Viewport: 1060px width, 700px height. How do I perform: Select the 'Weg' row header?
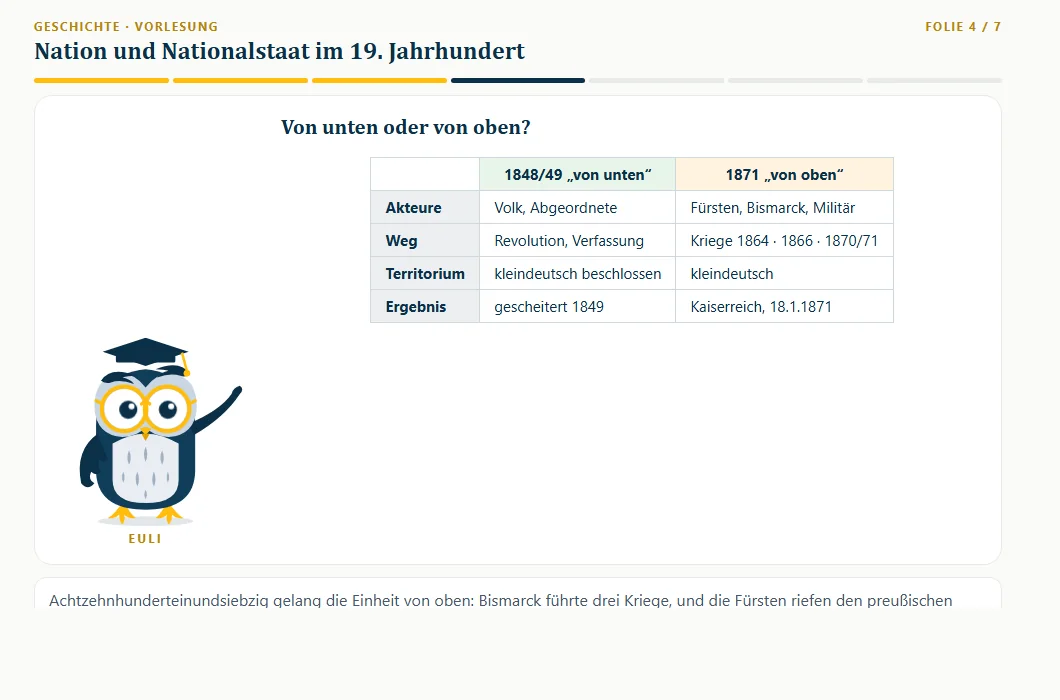click(425, 241)
